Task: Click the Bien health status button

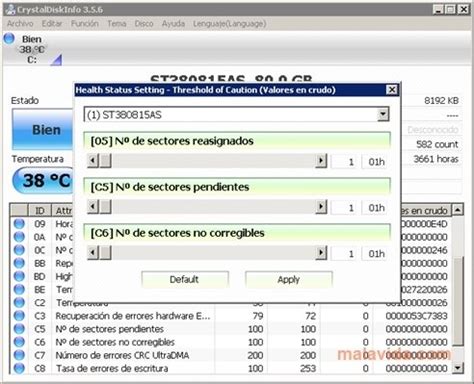Action: 43,129
